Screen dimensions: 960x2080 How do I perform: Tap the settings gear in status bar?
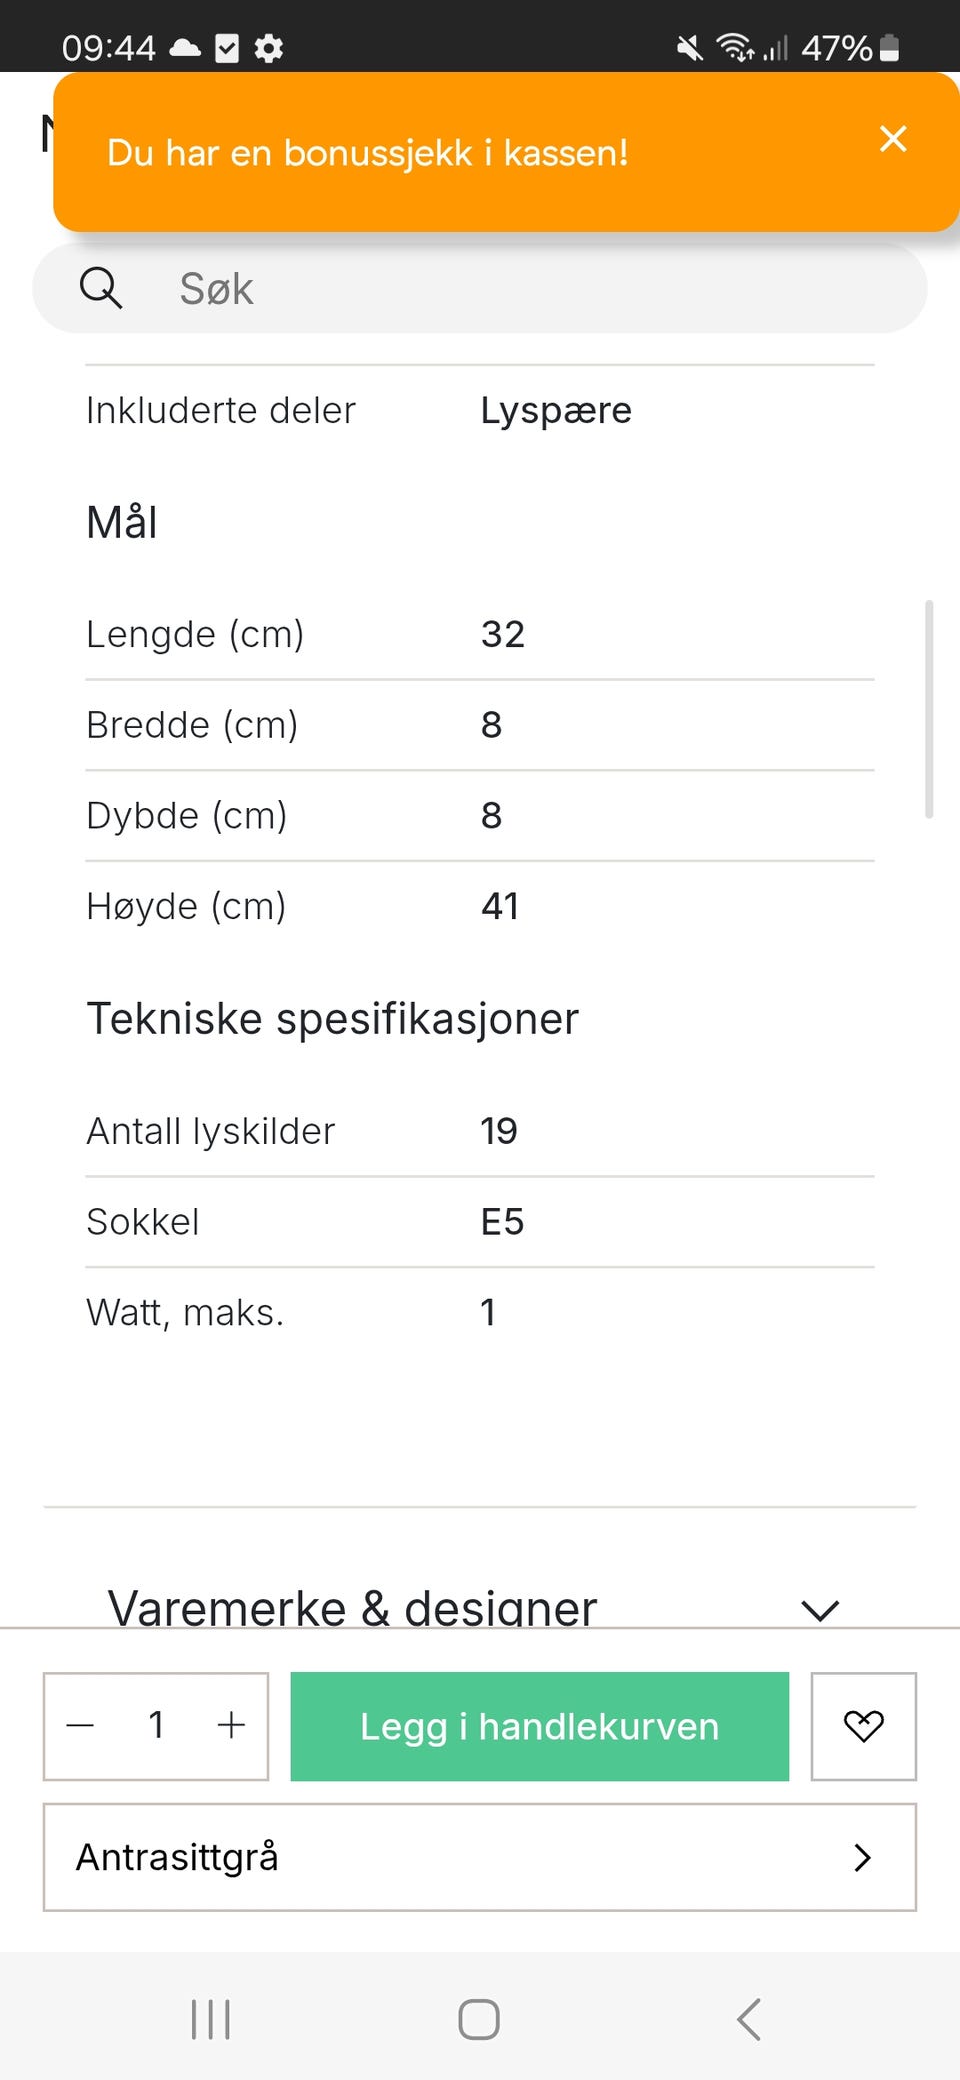(269, 48)
